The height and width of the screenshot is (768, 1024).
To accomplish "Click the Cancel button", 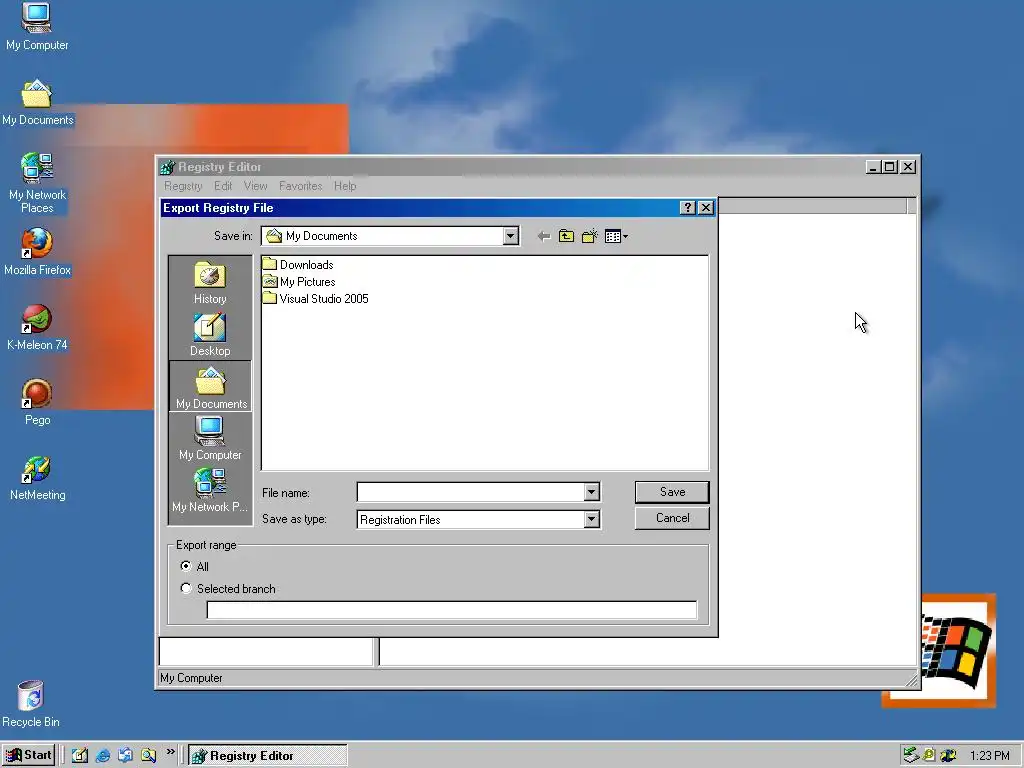I will click(672, 518).
